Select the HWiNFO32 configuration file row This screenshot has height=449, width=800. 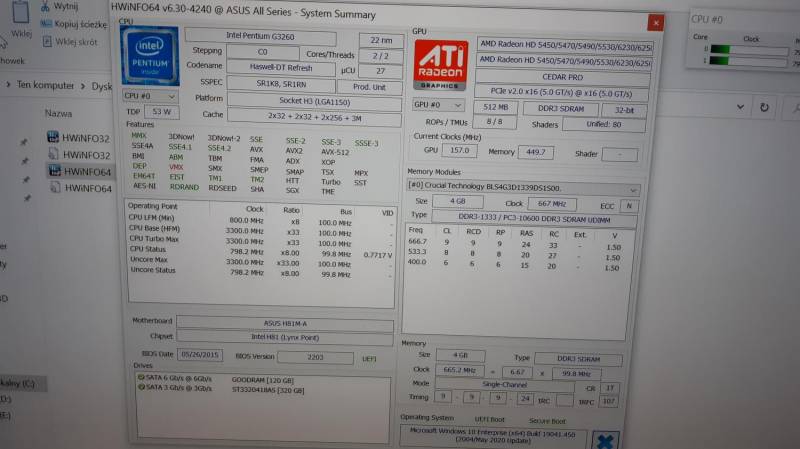[80, 155]
